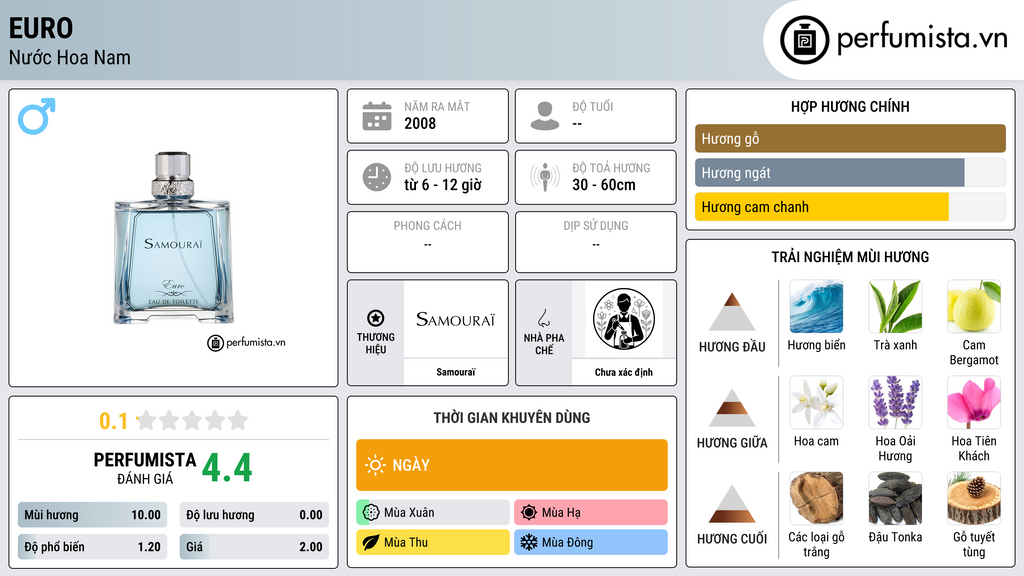Click the Dịp sử dụng card

click(596, 242)
